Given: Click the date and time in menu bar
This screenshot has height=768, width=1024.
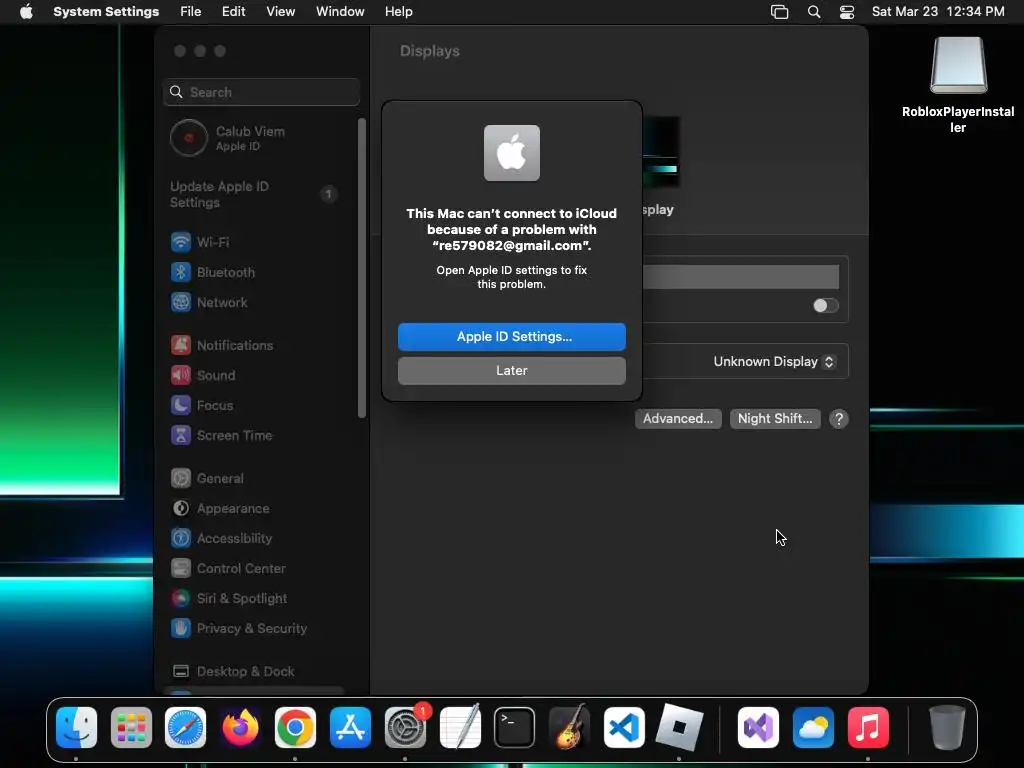Looking at the screenshot, I should click(938, 12).
